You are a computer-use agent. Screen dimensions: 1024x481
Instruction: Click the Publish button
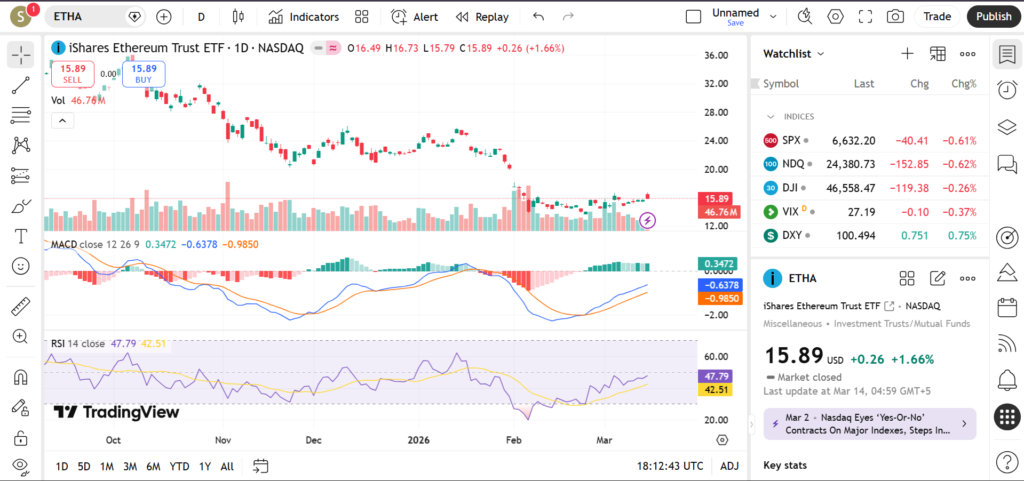993,17
